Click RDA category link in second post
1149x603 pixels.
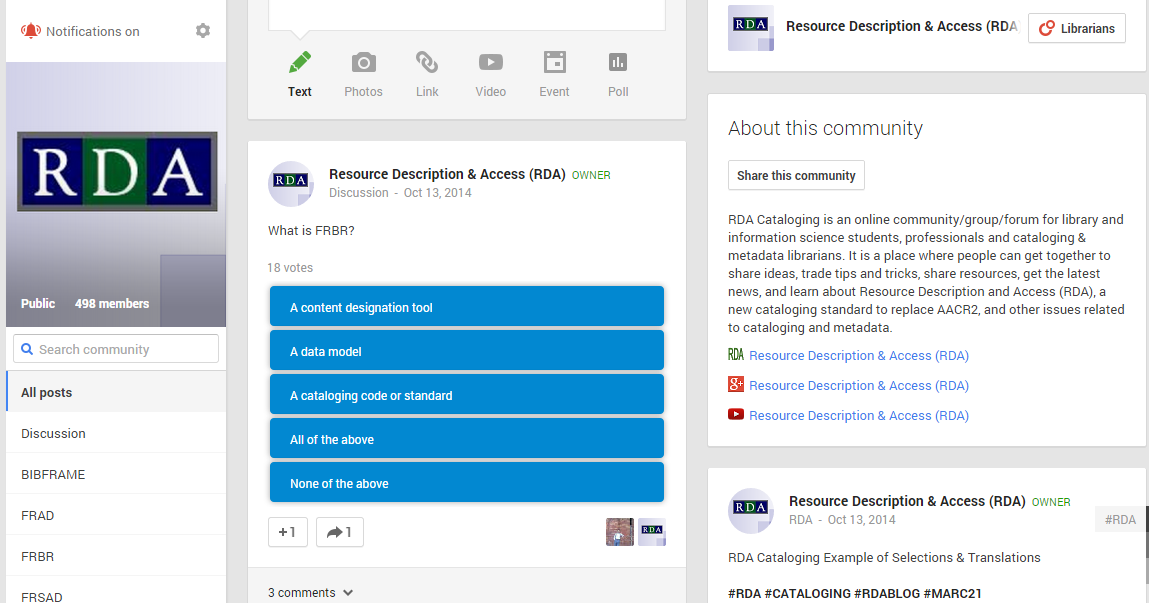click(800, 519)
